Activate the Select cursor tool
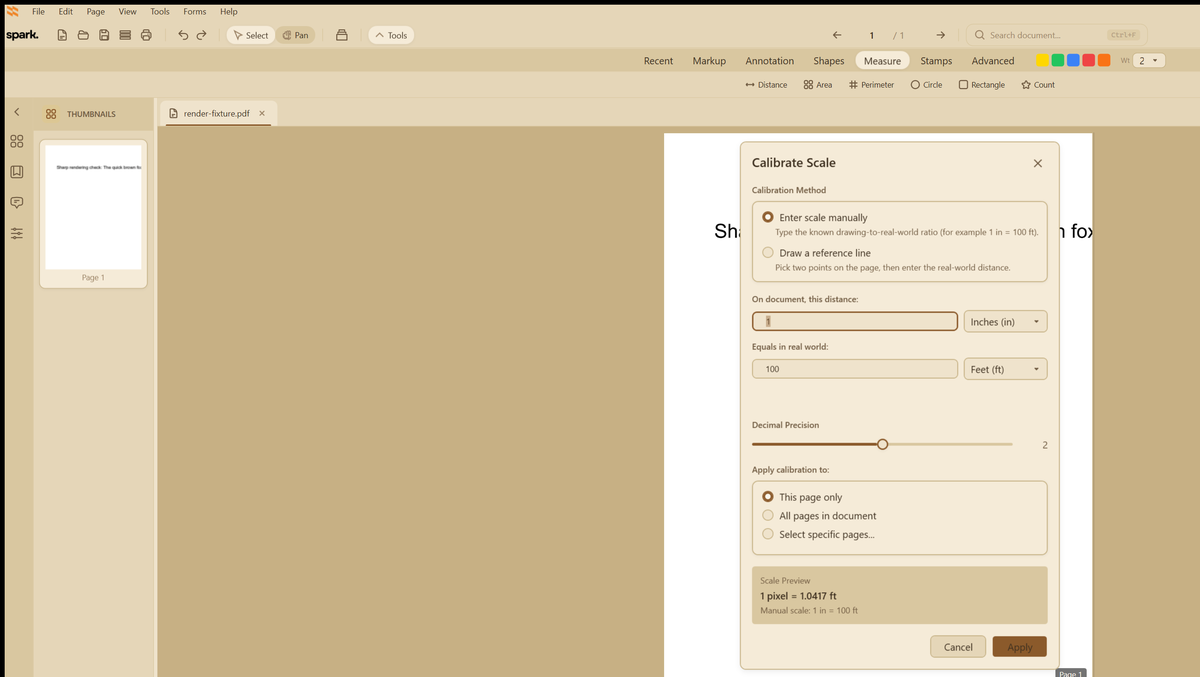 251,35
